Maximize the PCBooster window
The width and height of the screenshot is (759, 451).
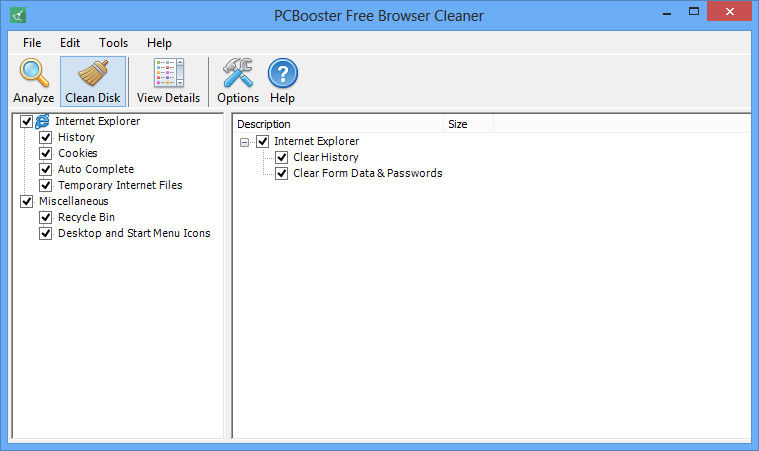(694, 12)
